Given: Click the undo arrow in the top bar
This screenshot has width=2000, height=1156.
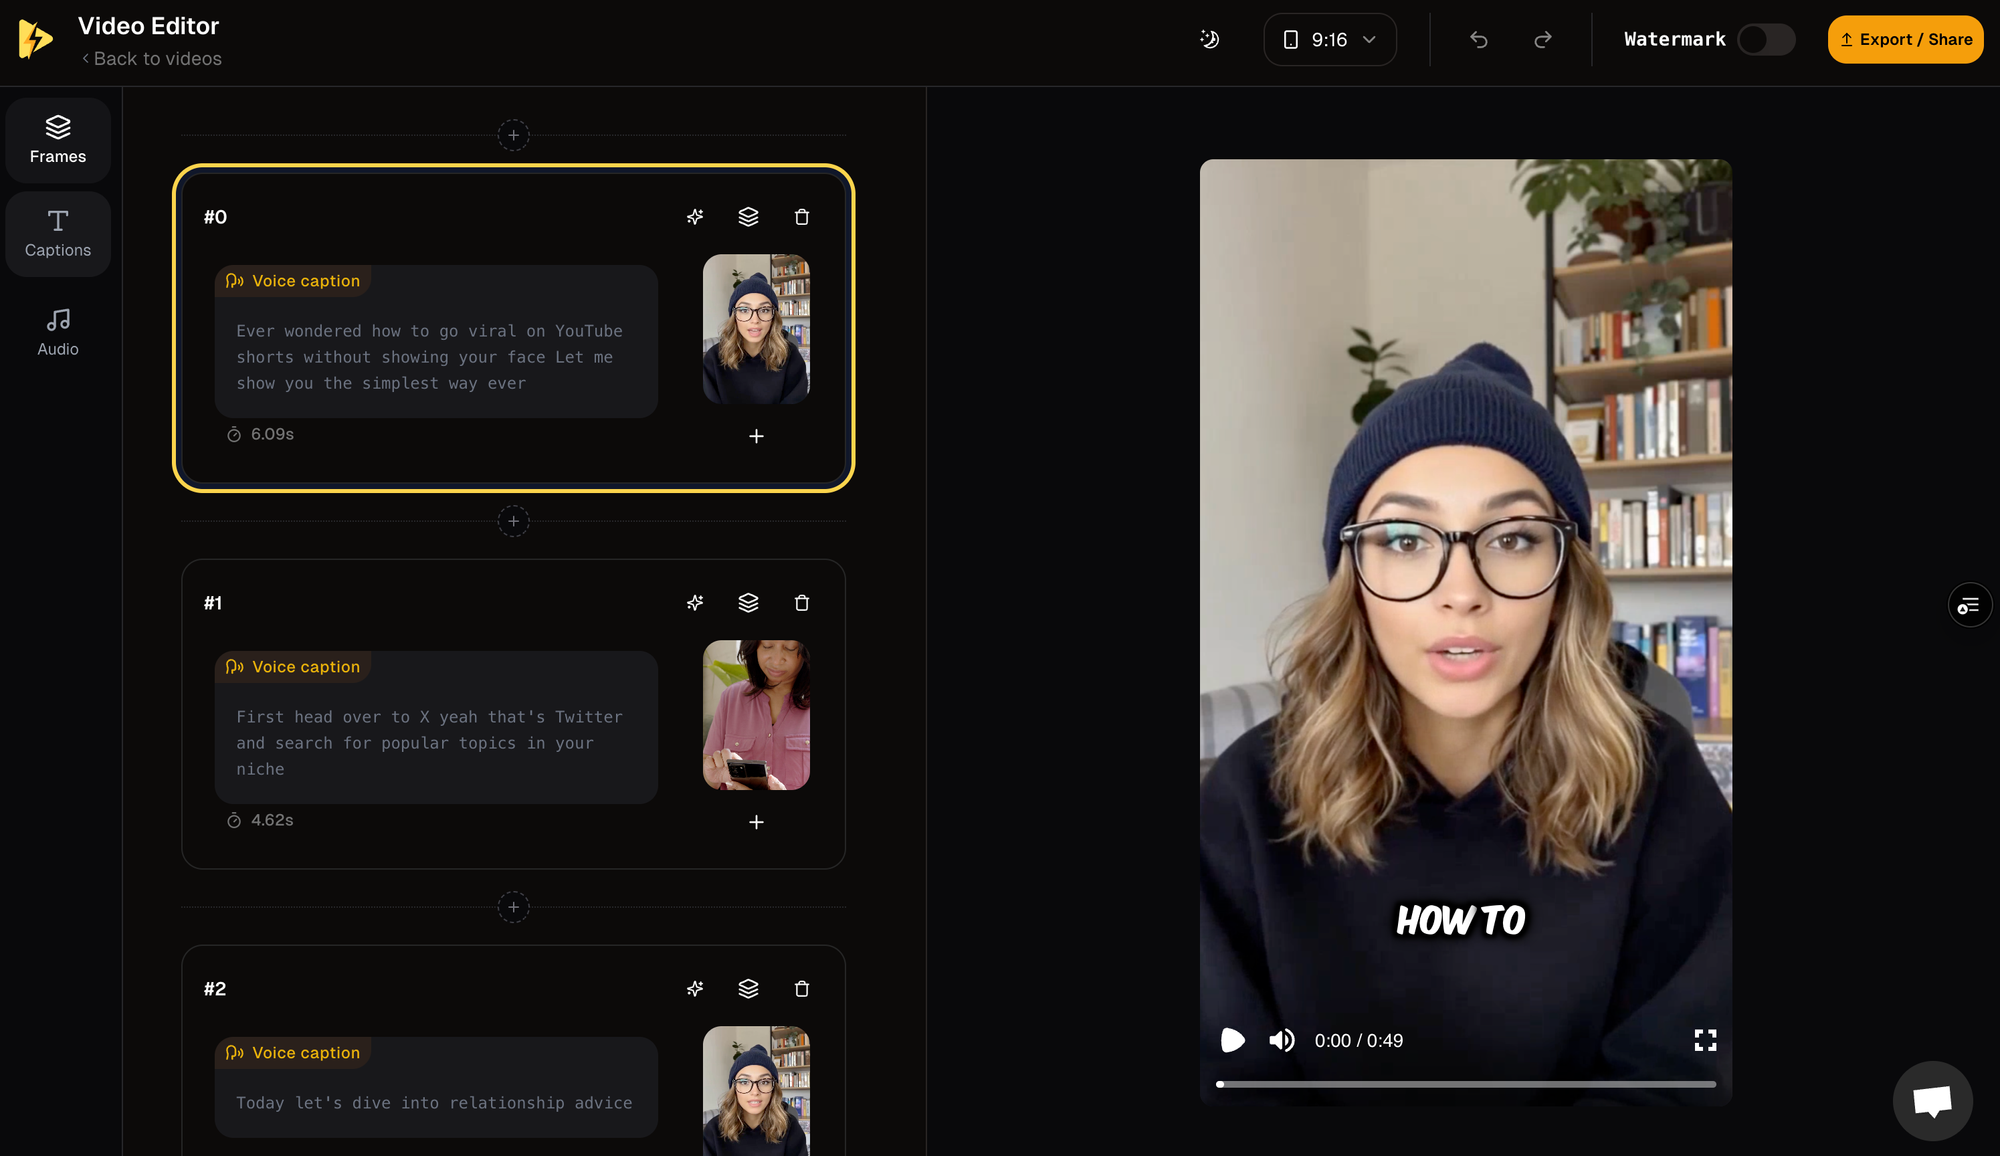Looking at the screenshot, I should pyautogui.click(x=1479, y=40).
